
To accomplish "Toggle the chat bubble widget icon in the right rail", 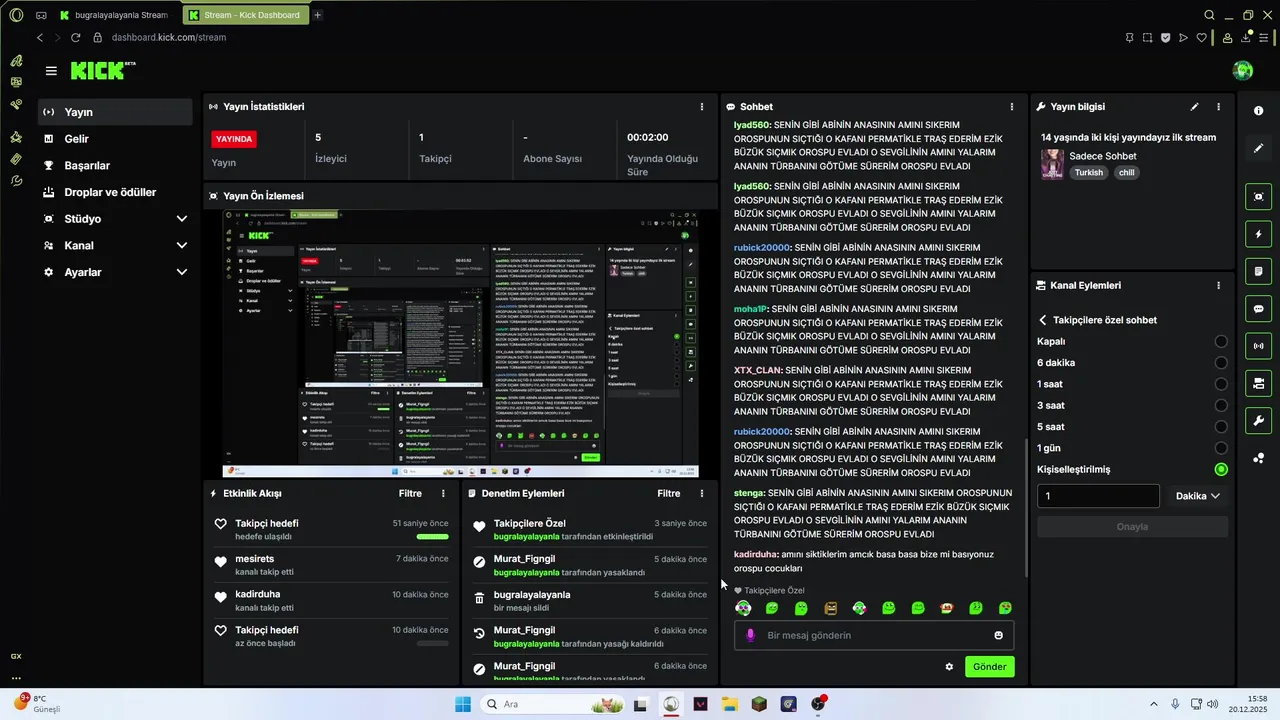I will 1258,309.
